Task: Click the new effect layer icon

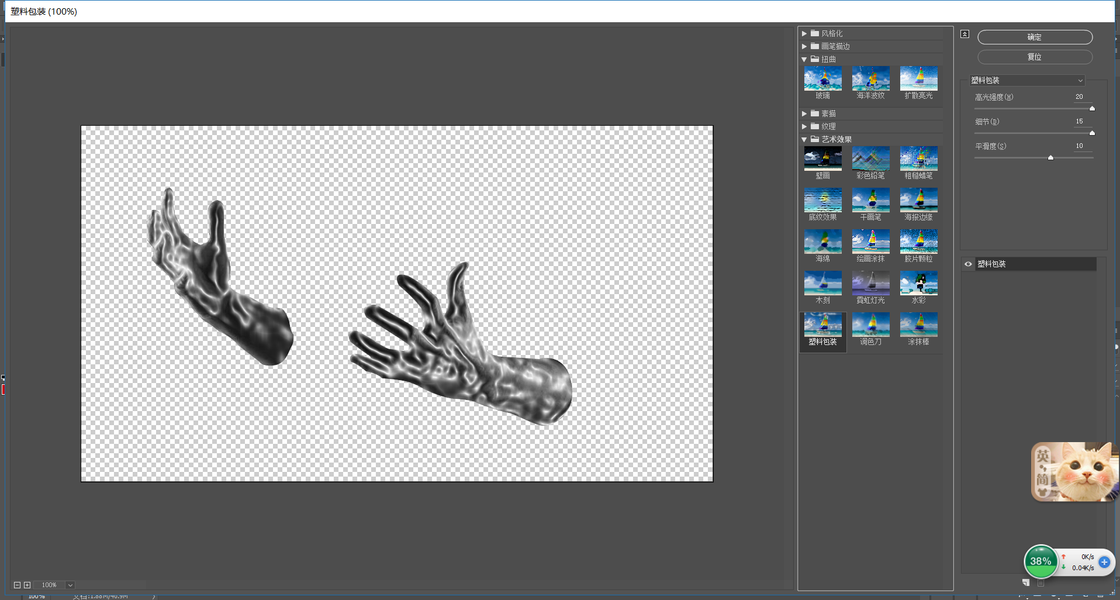Action: coord(1026,583)
